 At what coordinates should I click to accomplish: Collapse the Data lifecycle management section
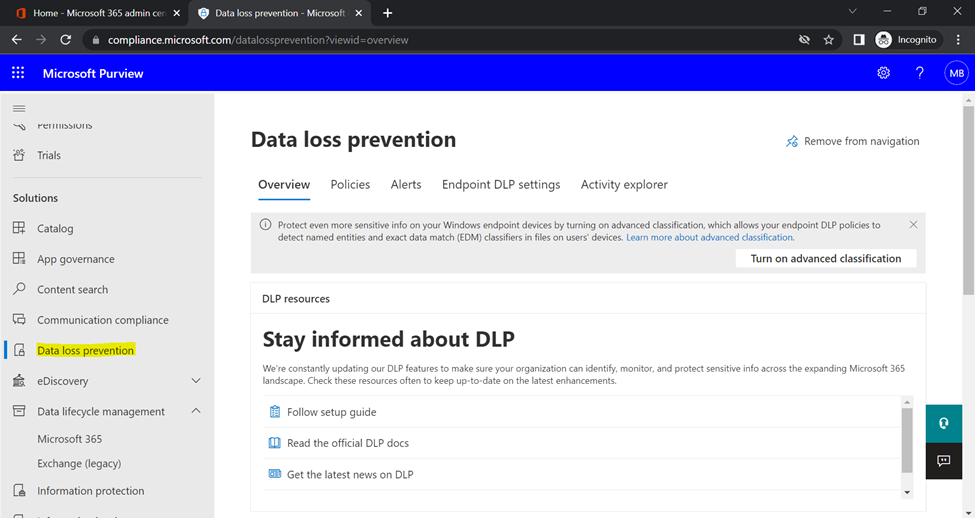[196, 411]
